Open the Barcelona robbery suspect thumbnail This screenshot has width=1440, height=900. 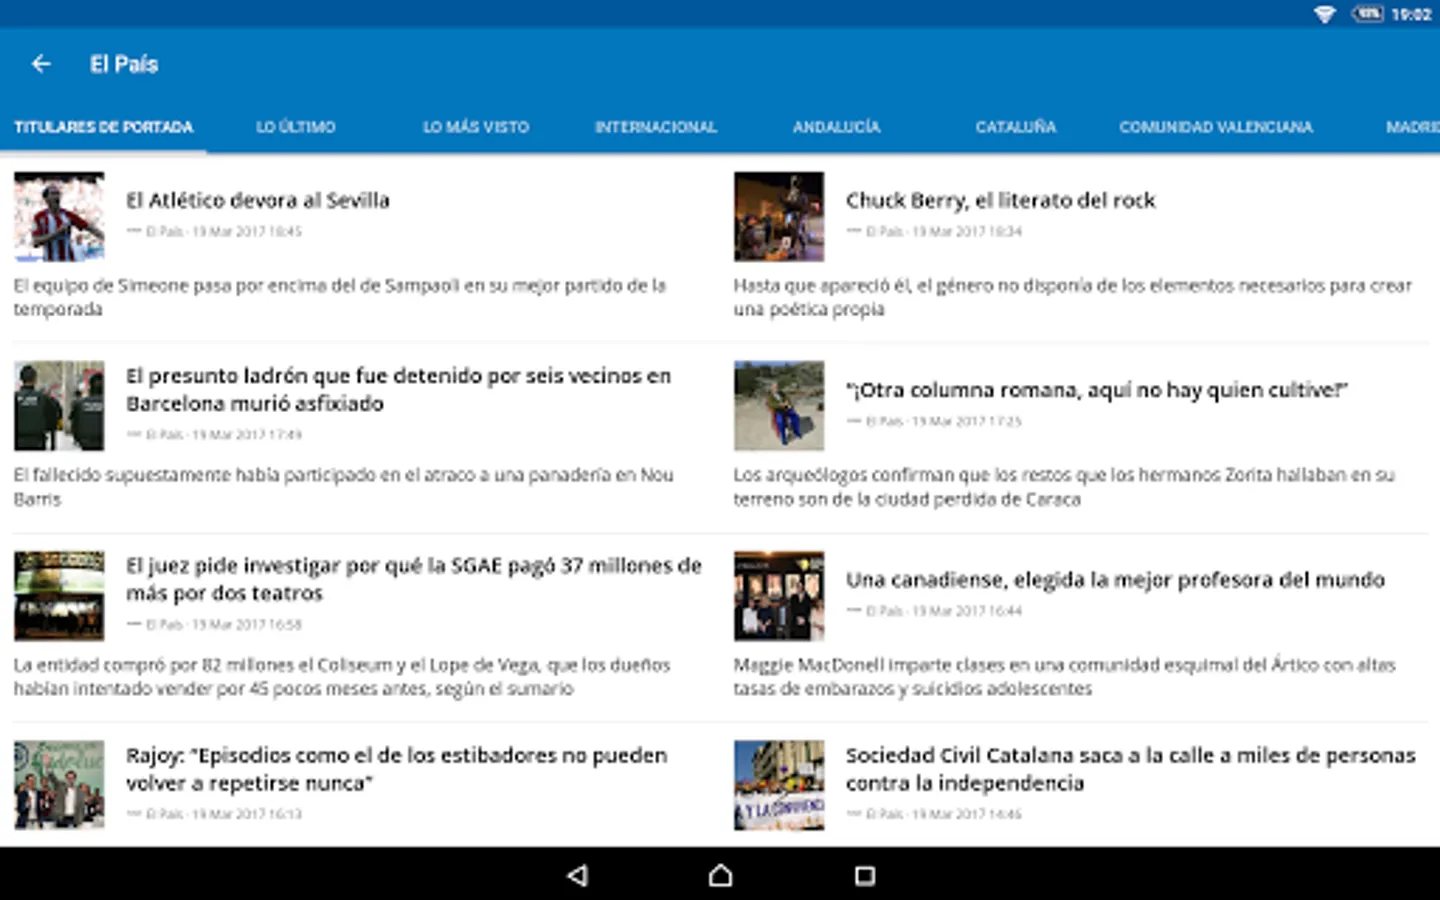(x=59, y=406)
